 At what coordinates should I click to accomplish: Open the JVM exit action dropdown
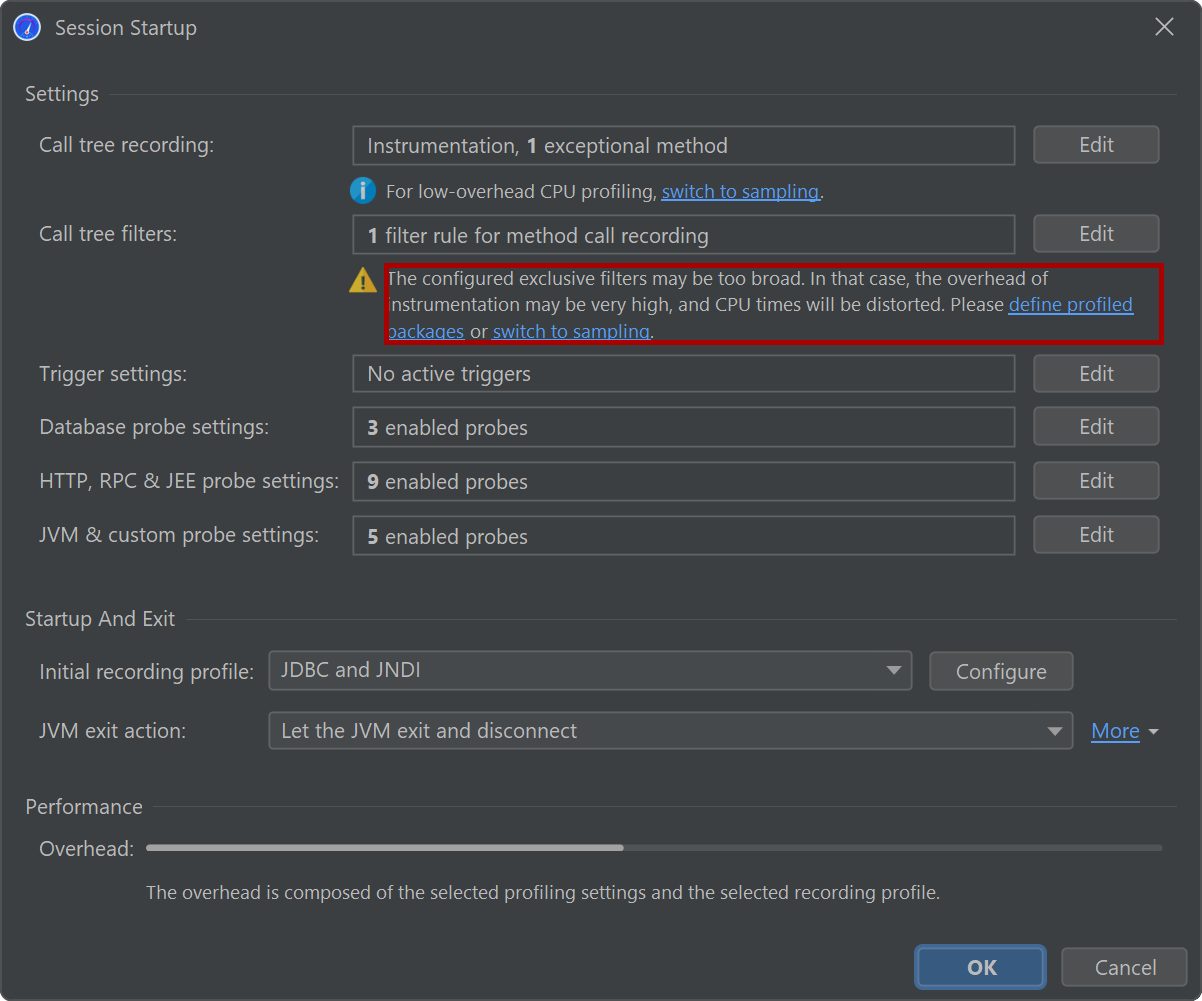pos(670,731)
